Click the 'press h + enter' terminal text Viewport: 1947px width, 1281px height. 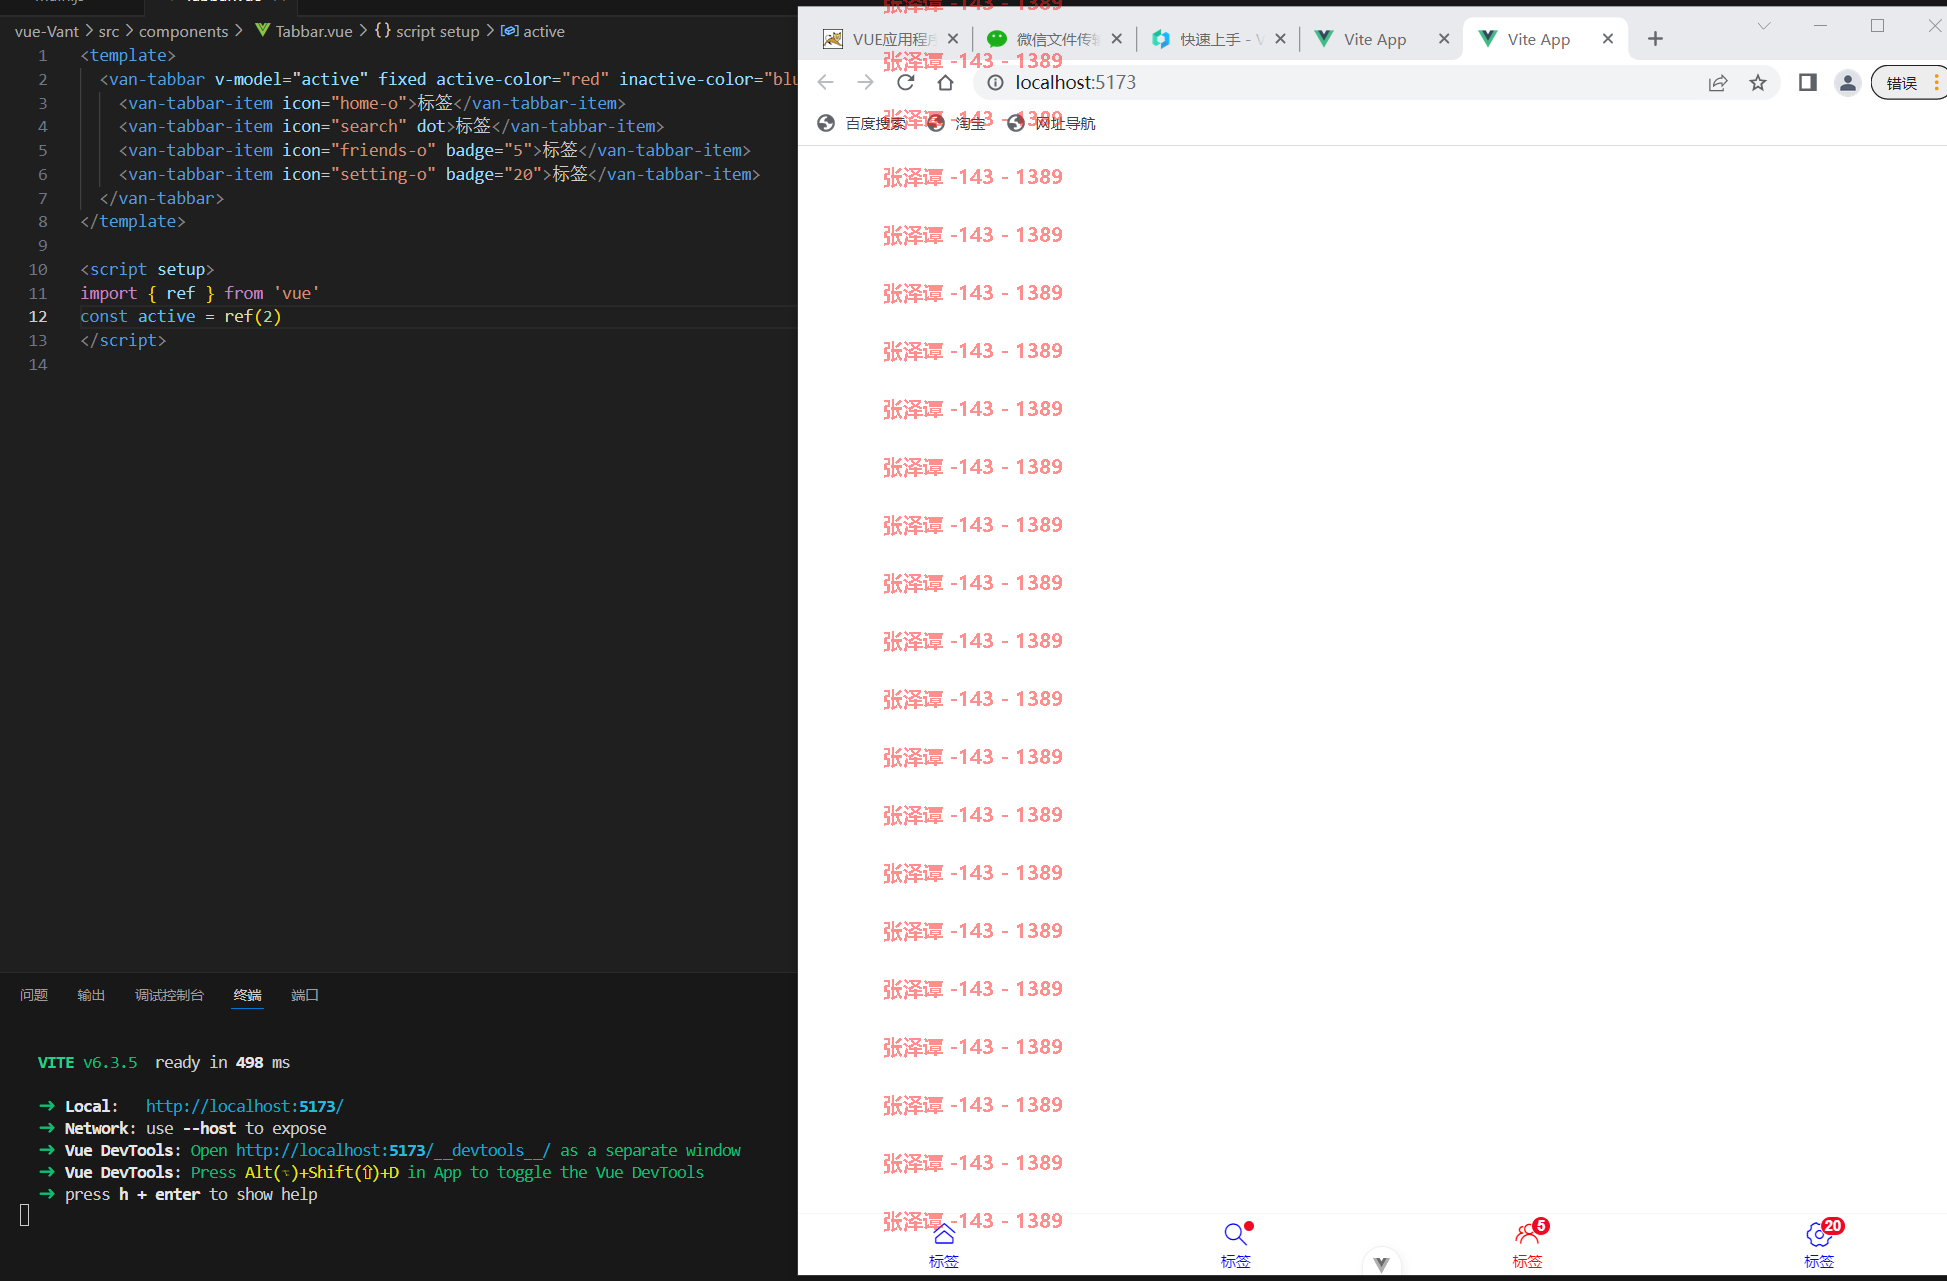pyautogui.click(x=191, y=1194)
